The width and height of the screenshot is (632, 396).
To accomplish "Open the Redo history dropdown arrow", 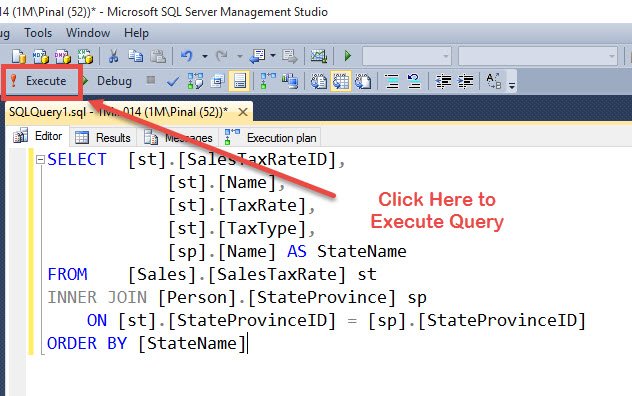I will point(239,56).
